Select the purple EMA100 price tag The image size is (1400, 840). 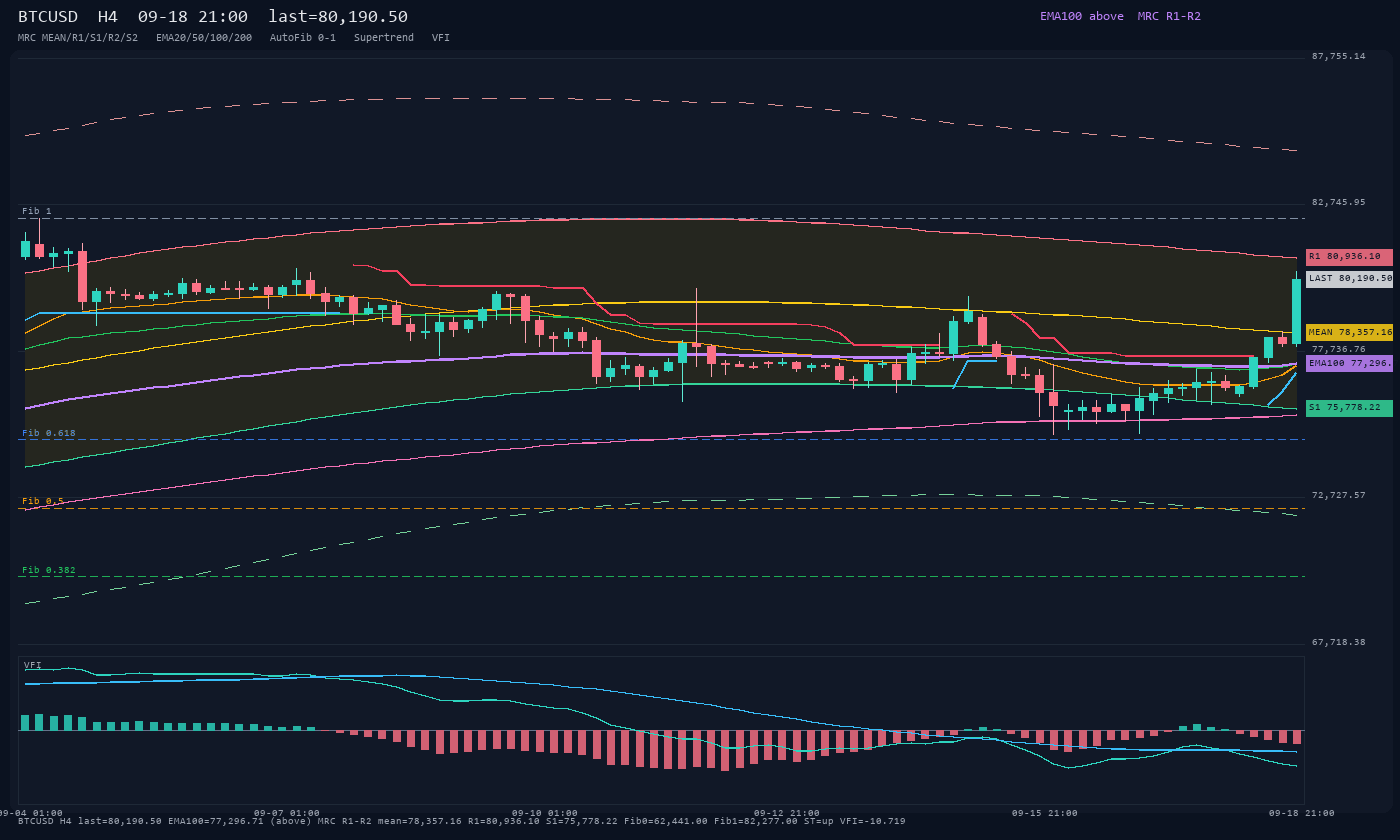tap(1349, 363)
